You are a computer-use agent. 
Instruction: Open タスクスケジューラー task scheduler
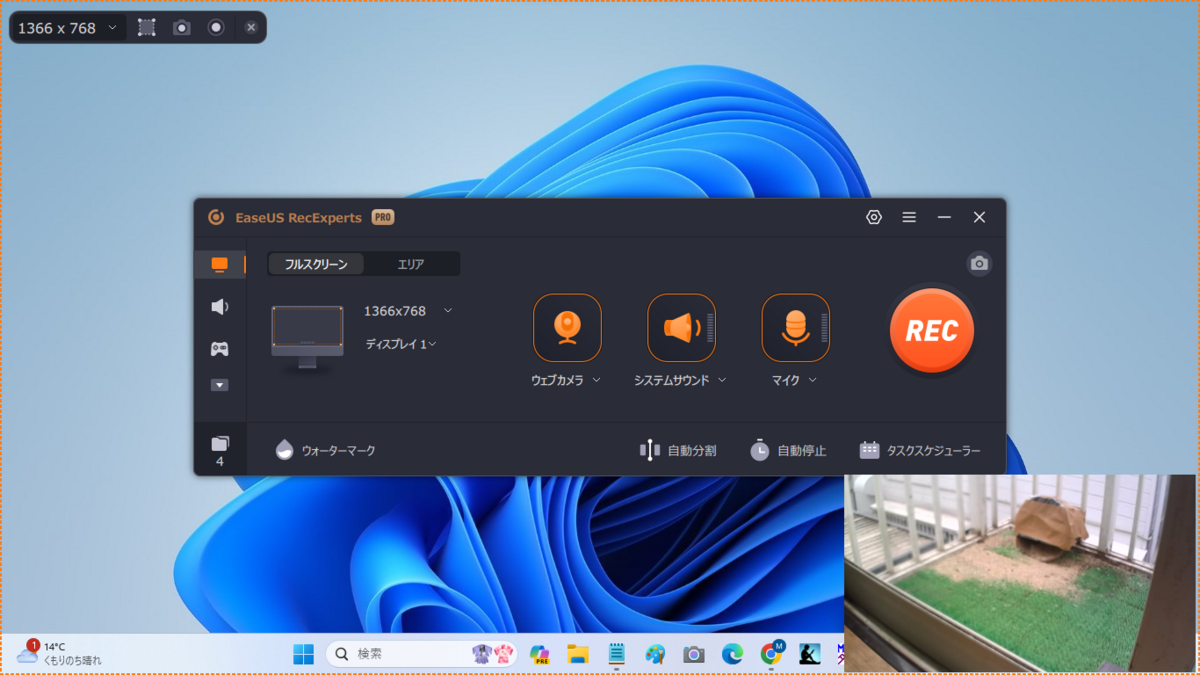pos(920,451)
